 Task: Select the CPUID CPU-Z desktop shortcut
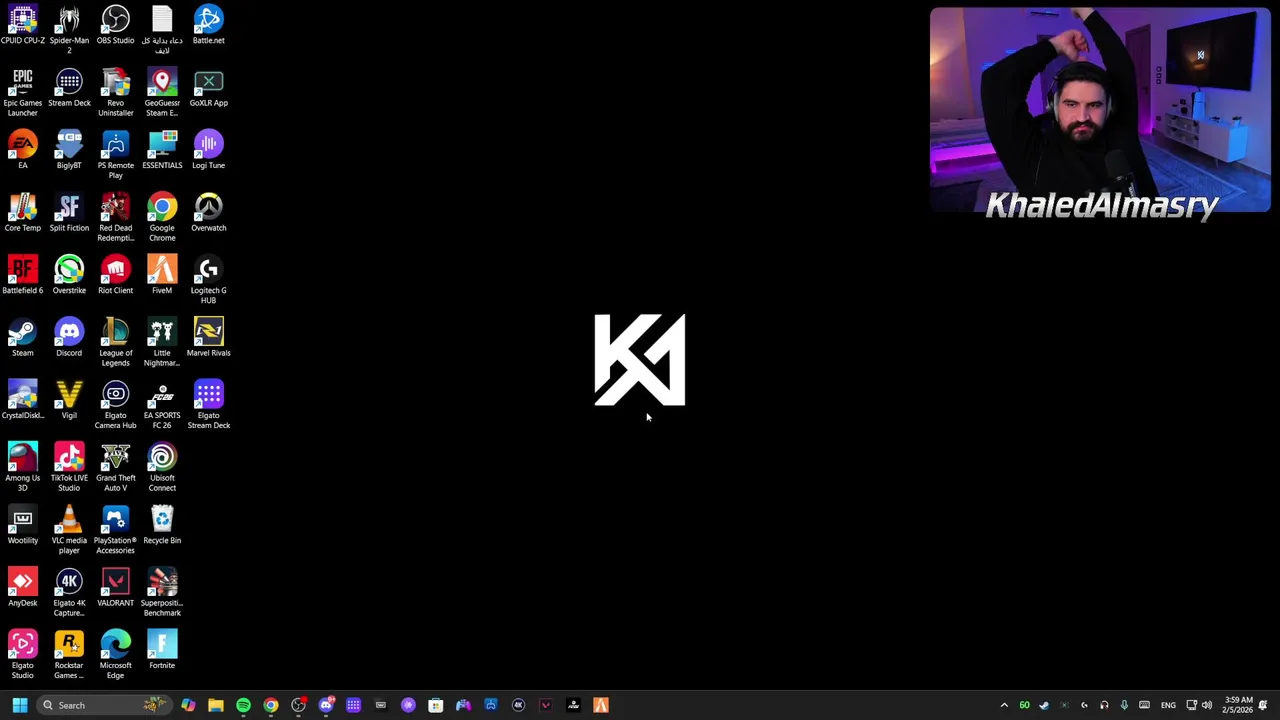coord(22,26)
